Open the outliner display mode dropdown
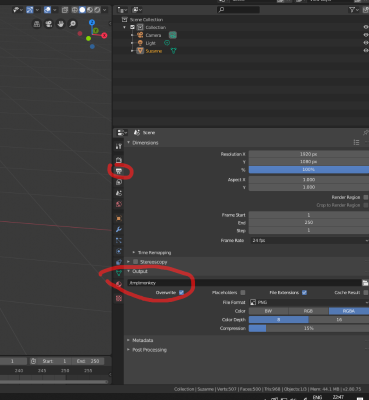 pyautogui.click(x=137, y=10)
